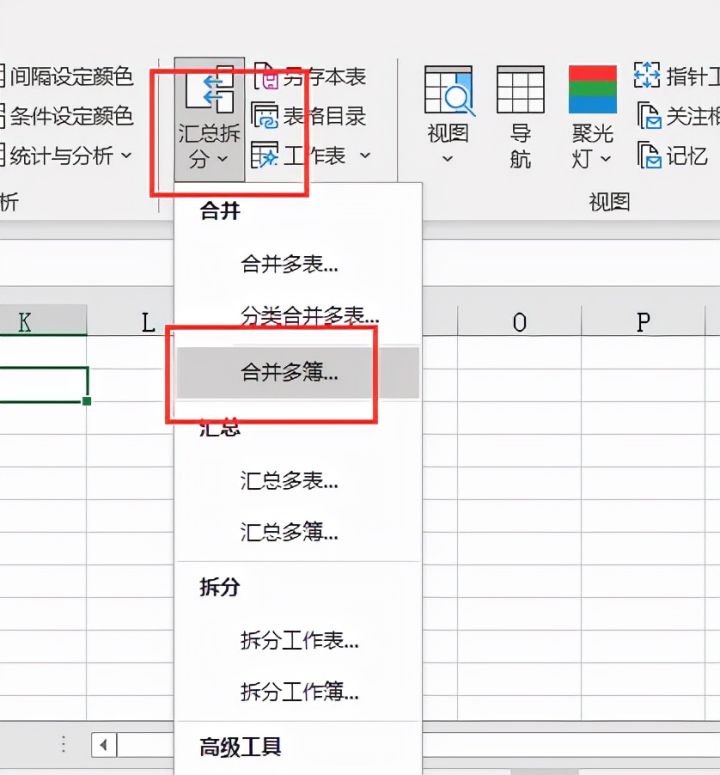Click the 关注 follow icon

[x=649, y=116]
